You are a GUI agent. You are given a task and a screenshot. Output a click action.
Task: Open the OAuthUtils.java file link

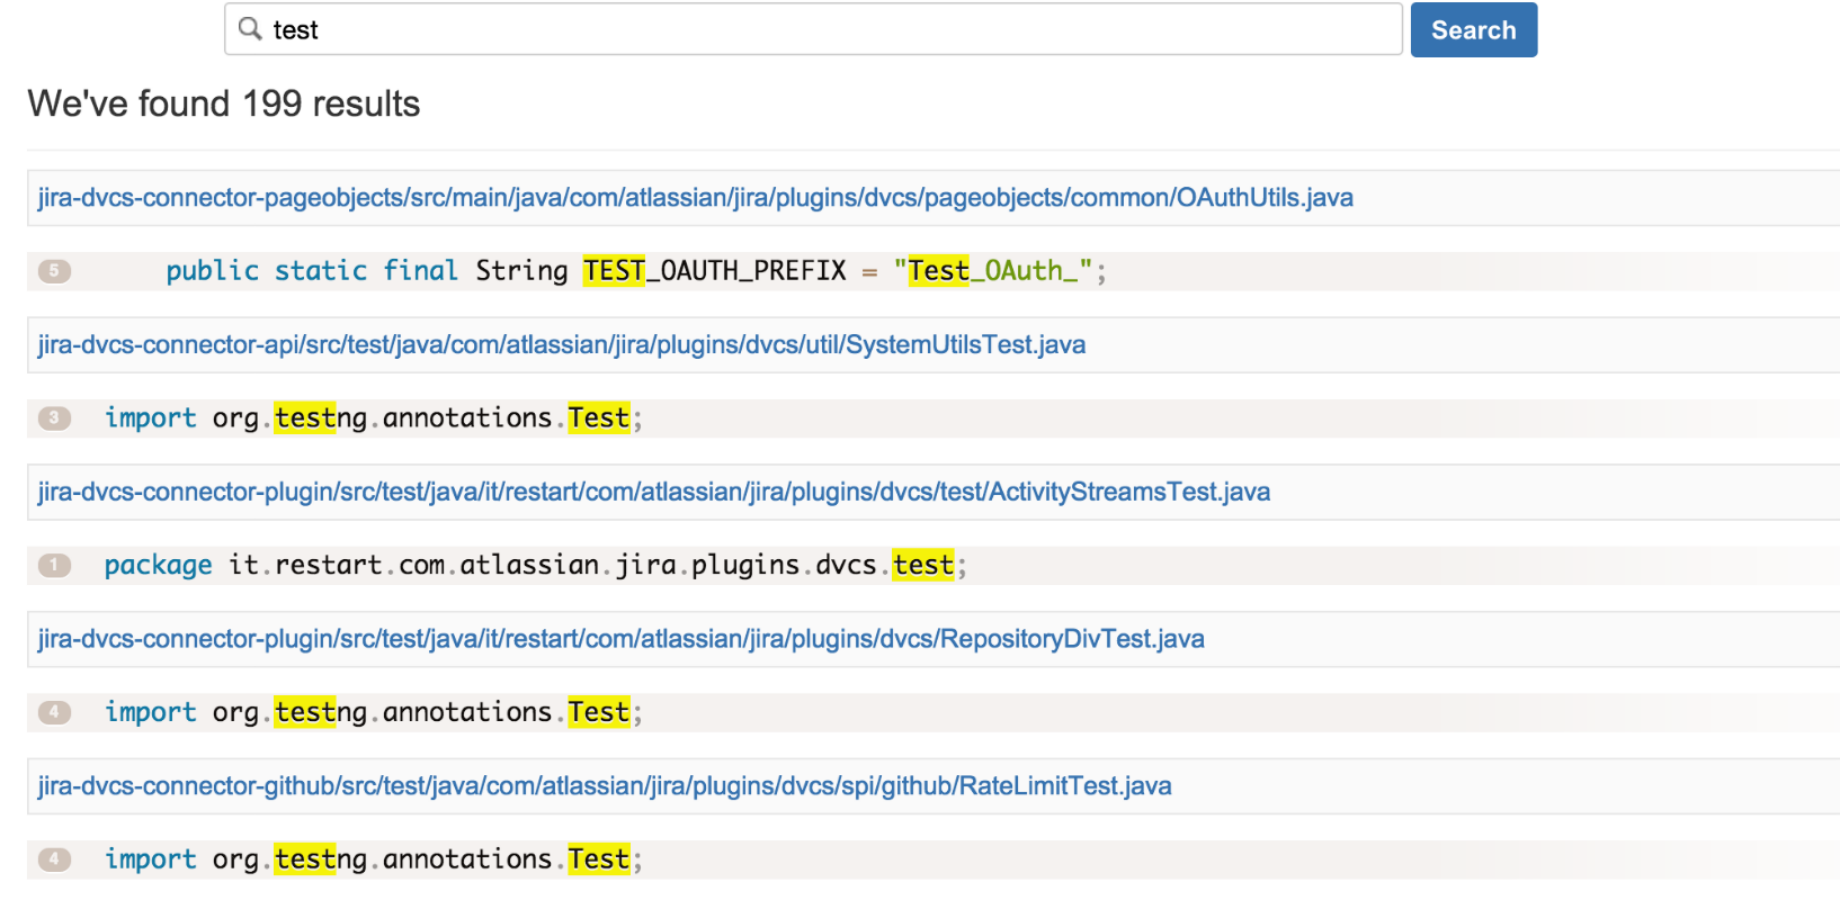point(695,197)
